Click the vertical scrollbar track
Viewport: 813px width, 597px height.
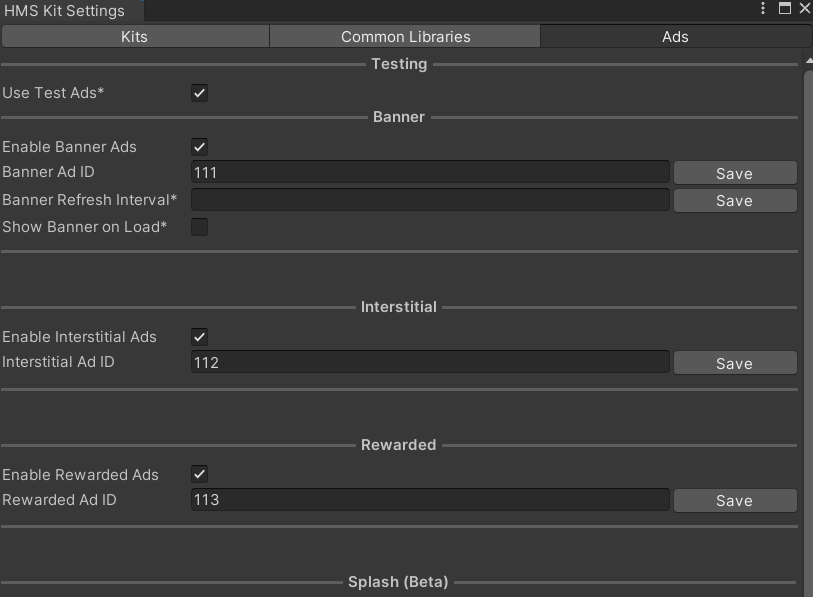[805, 300]
